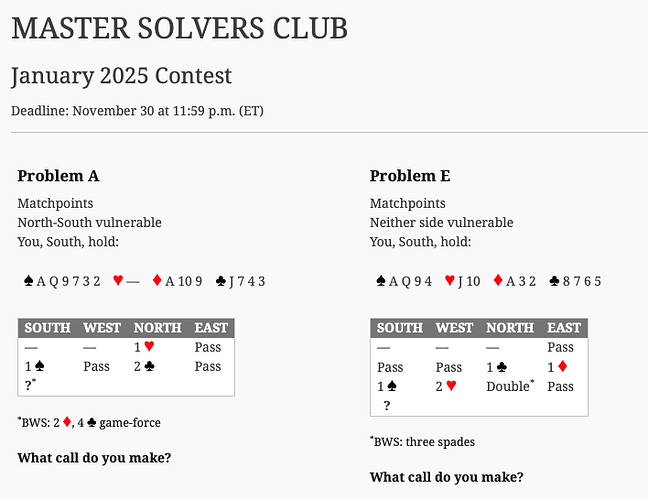Click the red heart icon in Problem A hand
Screen dimensions: 648x500
click(x=118, y=281)
